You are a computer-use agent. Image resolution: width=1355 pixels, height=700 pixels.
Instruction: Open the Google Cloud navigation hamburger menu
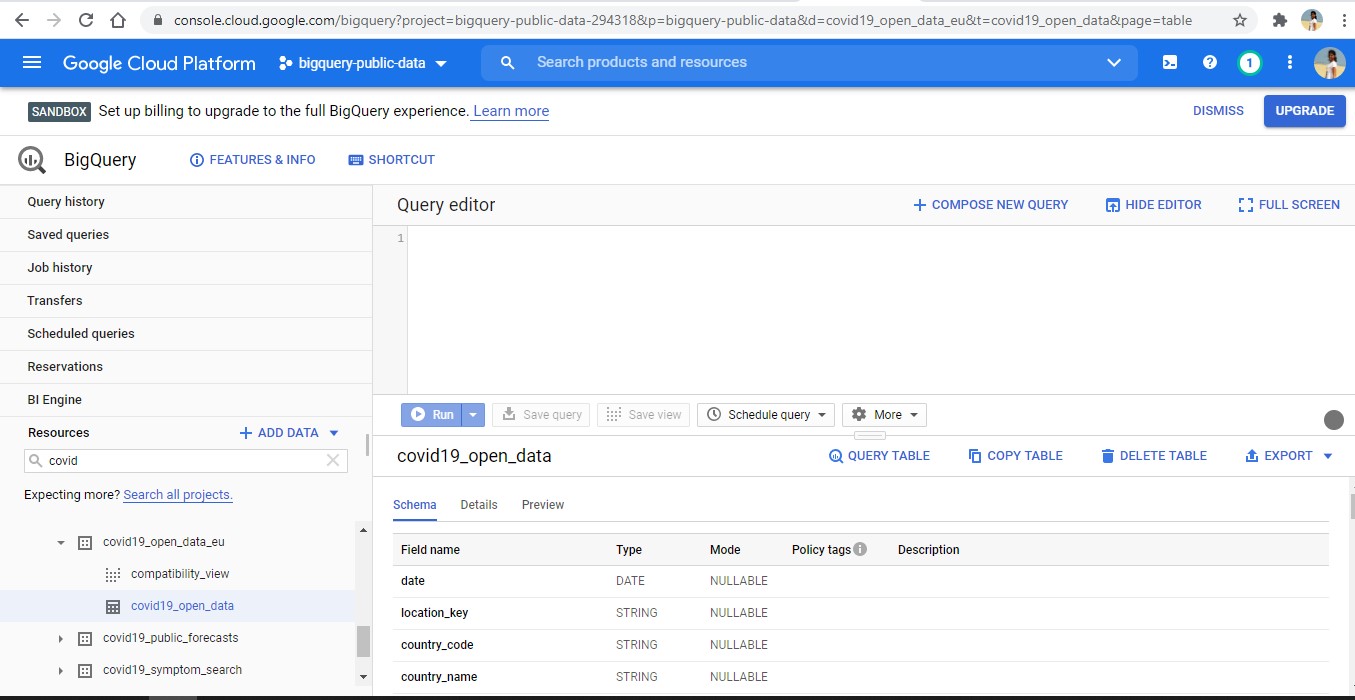32,63
